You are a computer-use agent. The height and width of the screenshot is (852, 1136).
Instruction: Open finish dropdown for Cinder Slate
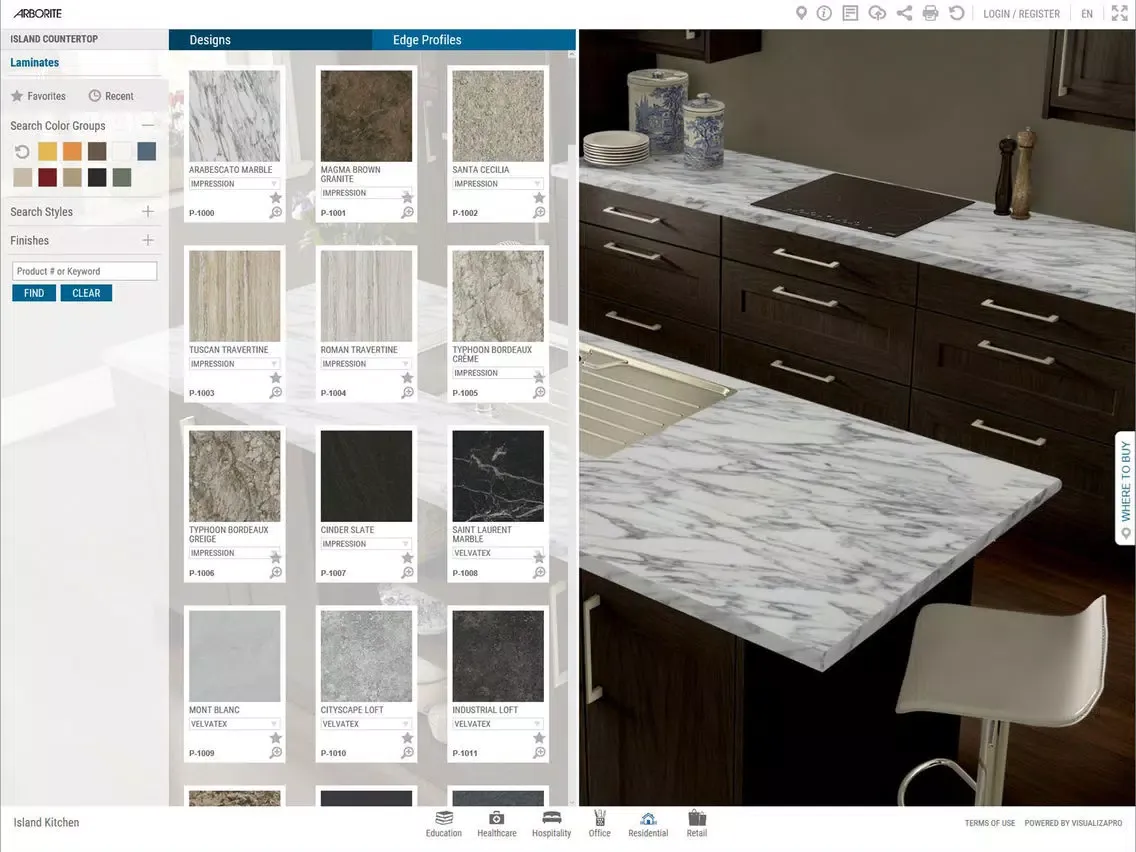point(366,544)
